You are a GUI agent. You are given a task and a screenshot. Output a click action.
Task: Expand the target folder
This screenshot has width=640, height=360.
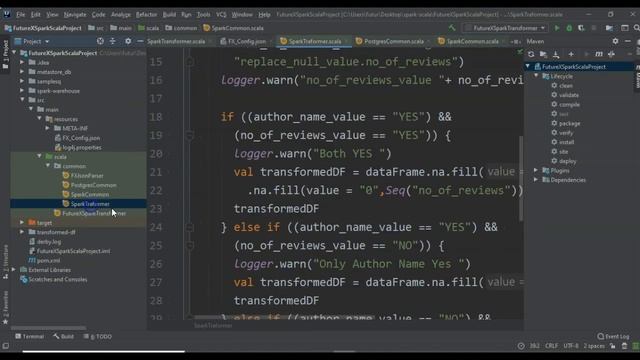22,222
